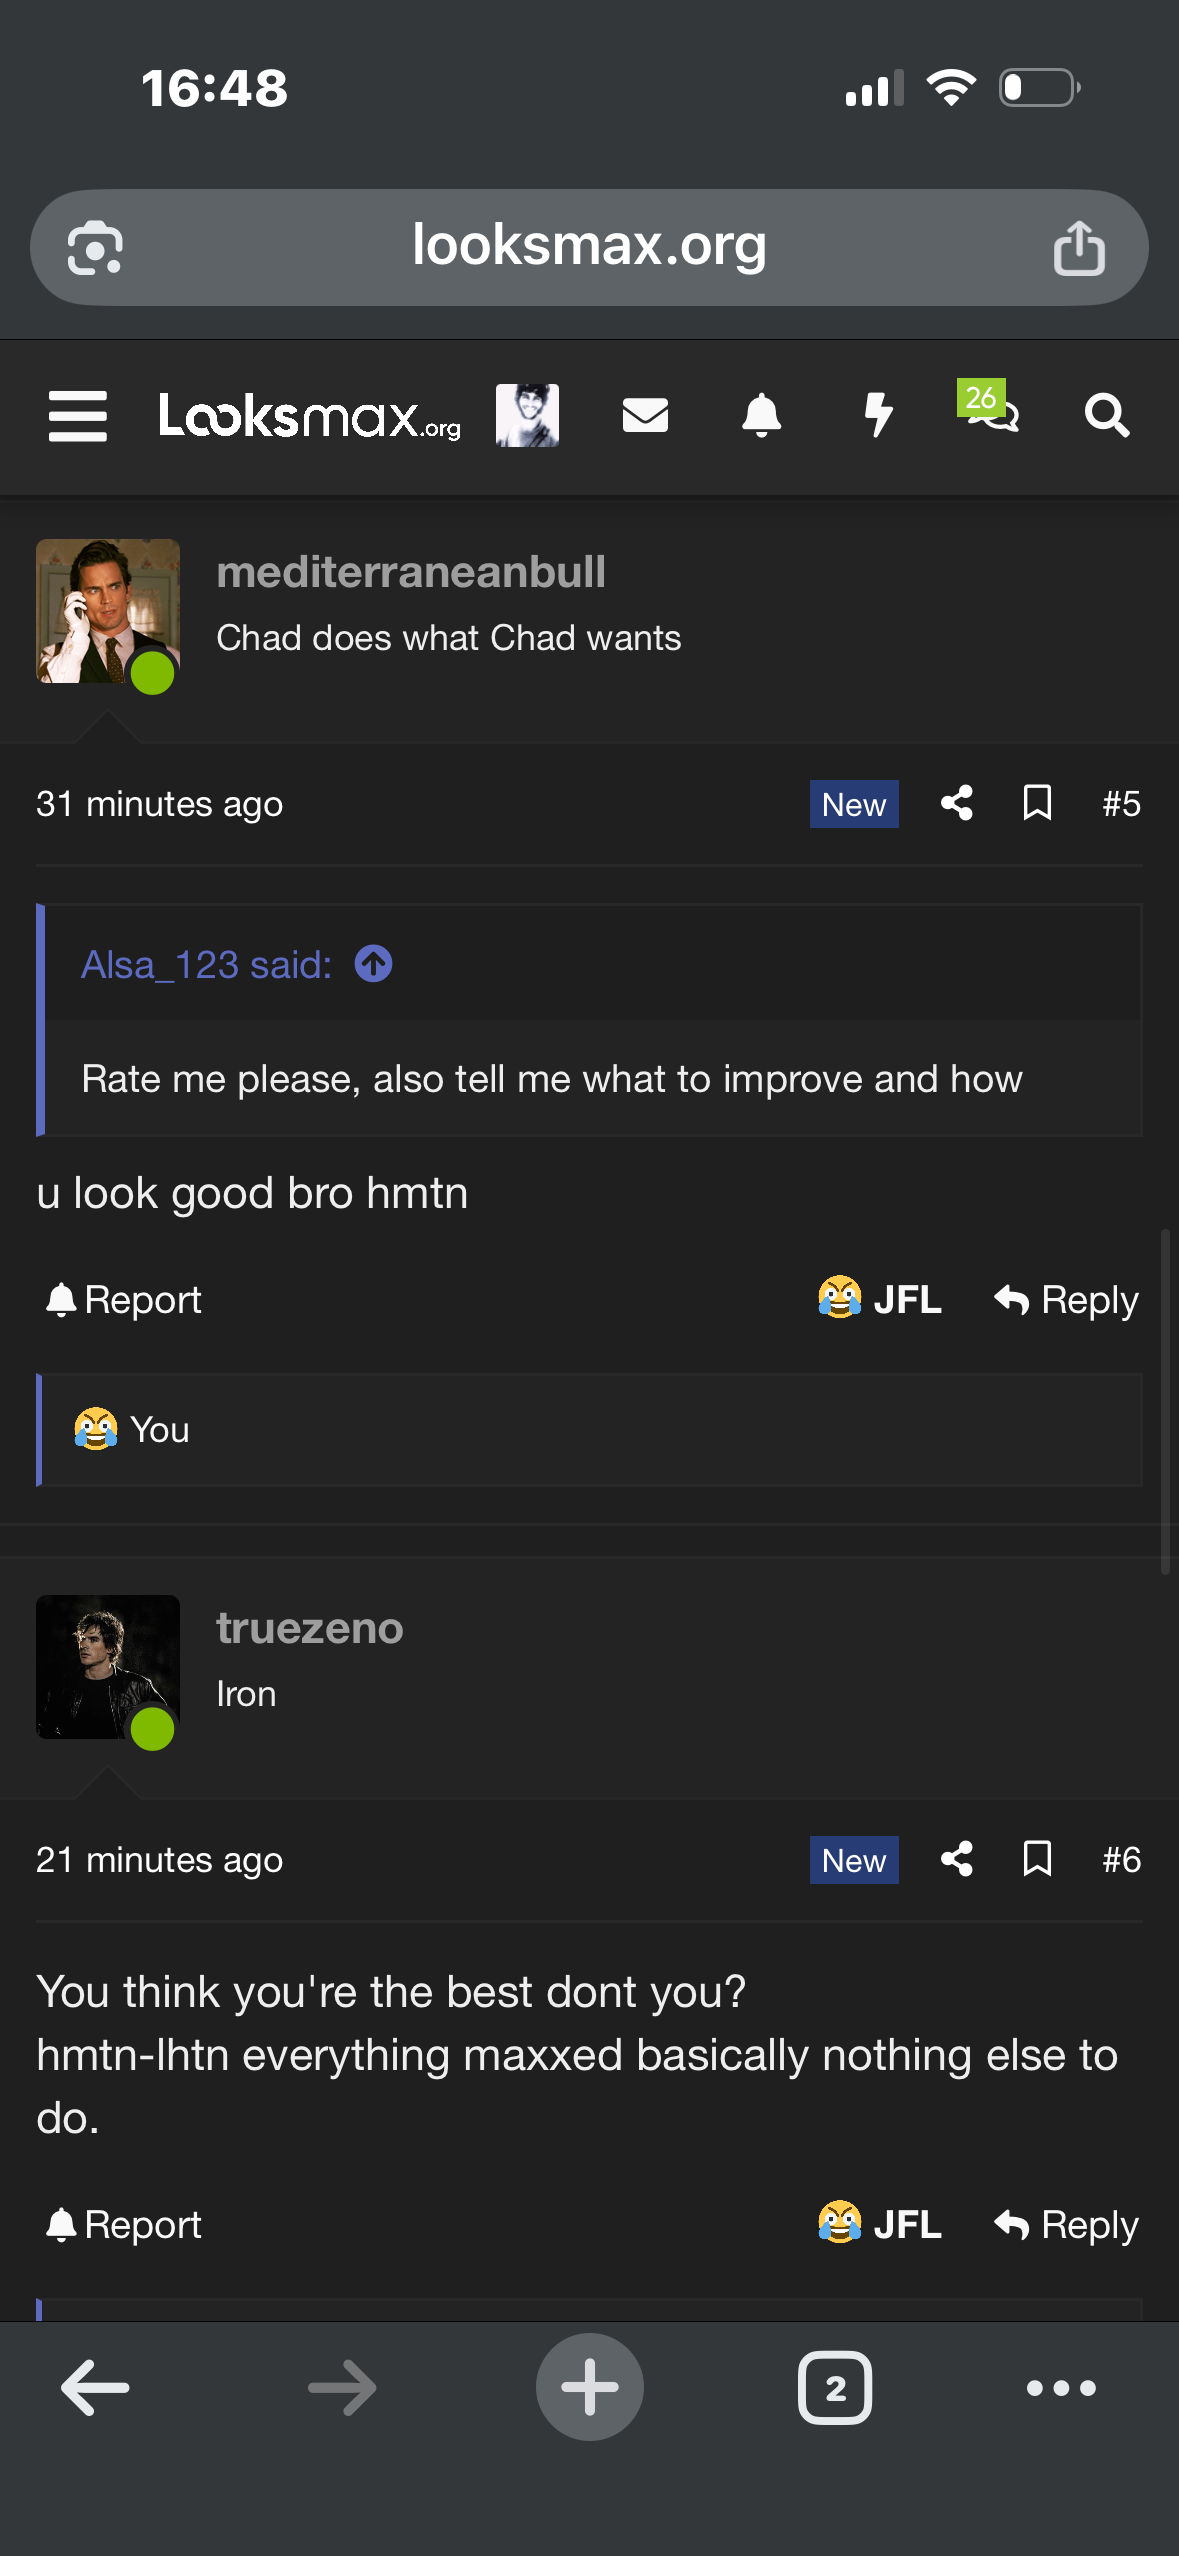
Task: Open mediterraneanbull's profile username link
Action: pos(411,572)
